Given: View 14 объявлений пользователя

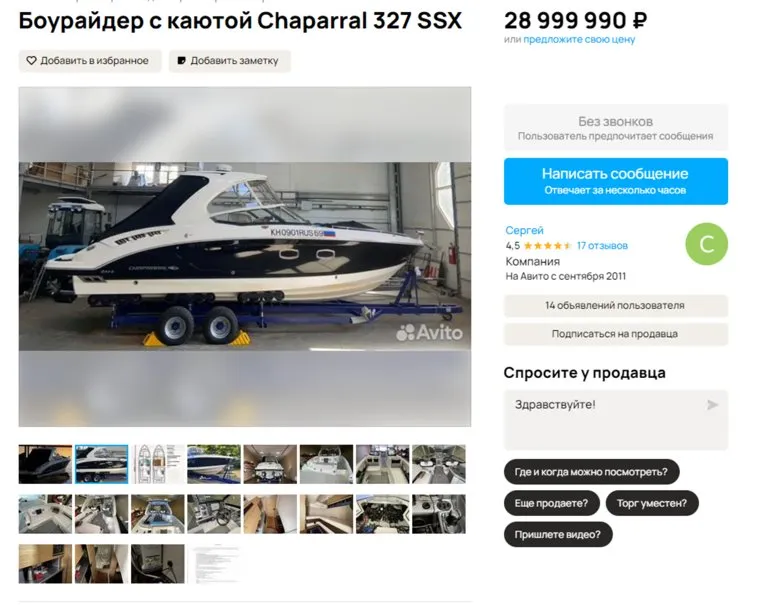Looking at the screenshot, I should pos(616,305).
